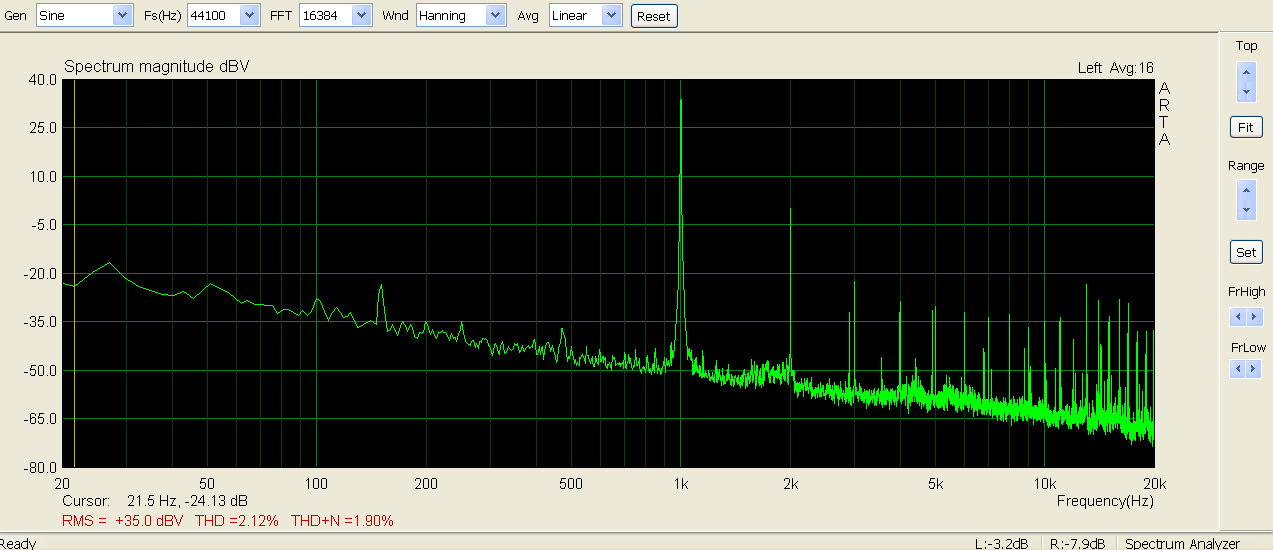Screen dimensions: 1273x550
Task: Click the 'THD+N =1.90%' readout
Action: pyautogui.click(x=342, y=521)
